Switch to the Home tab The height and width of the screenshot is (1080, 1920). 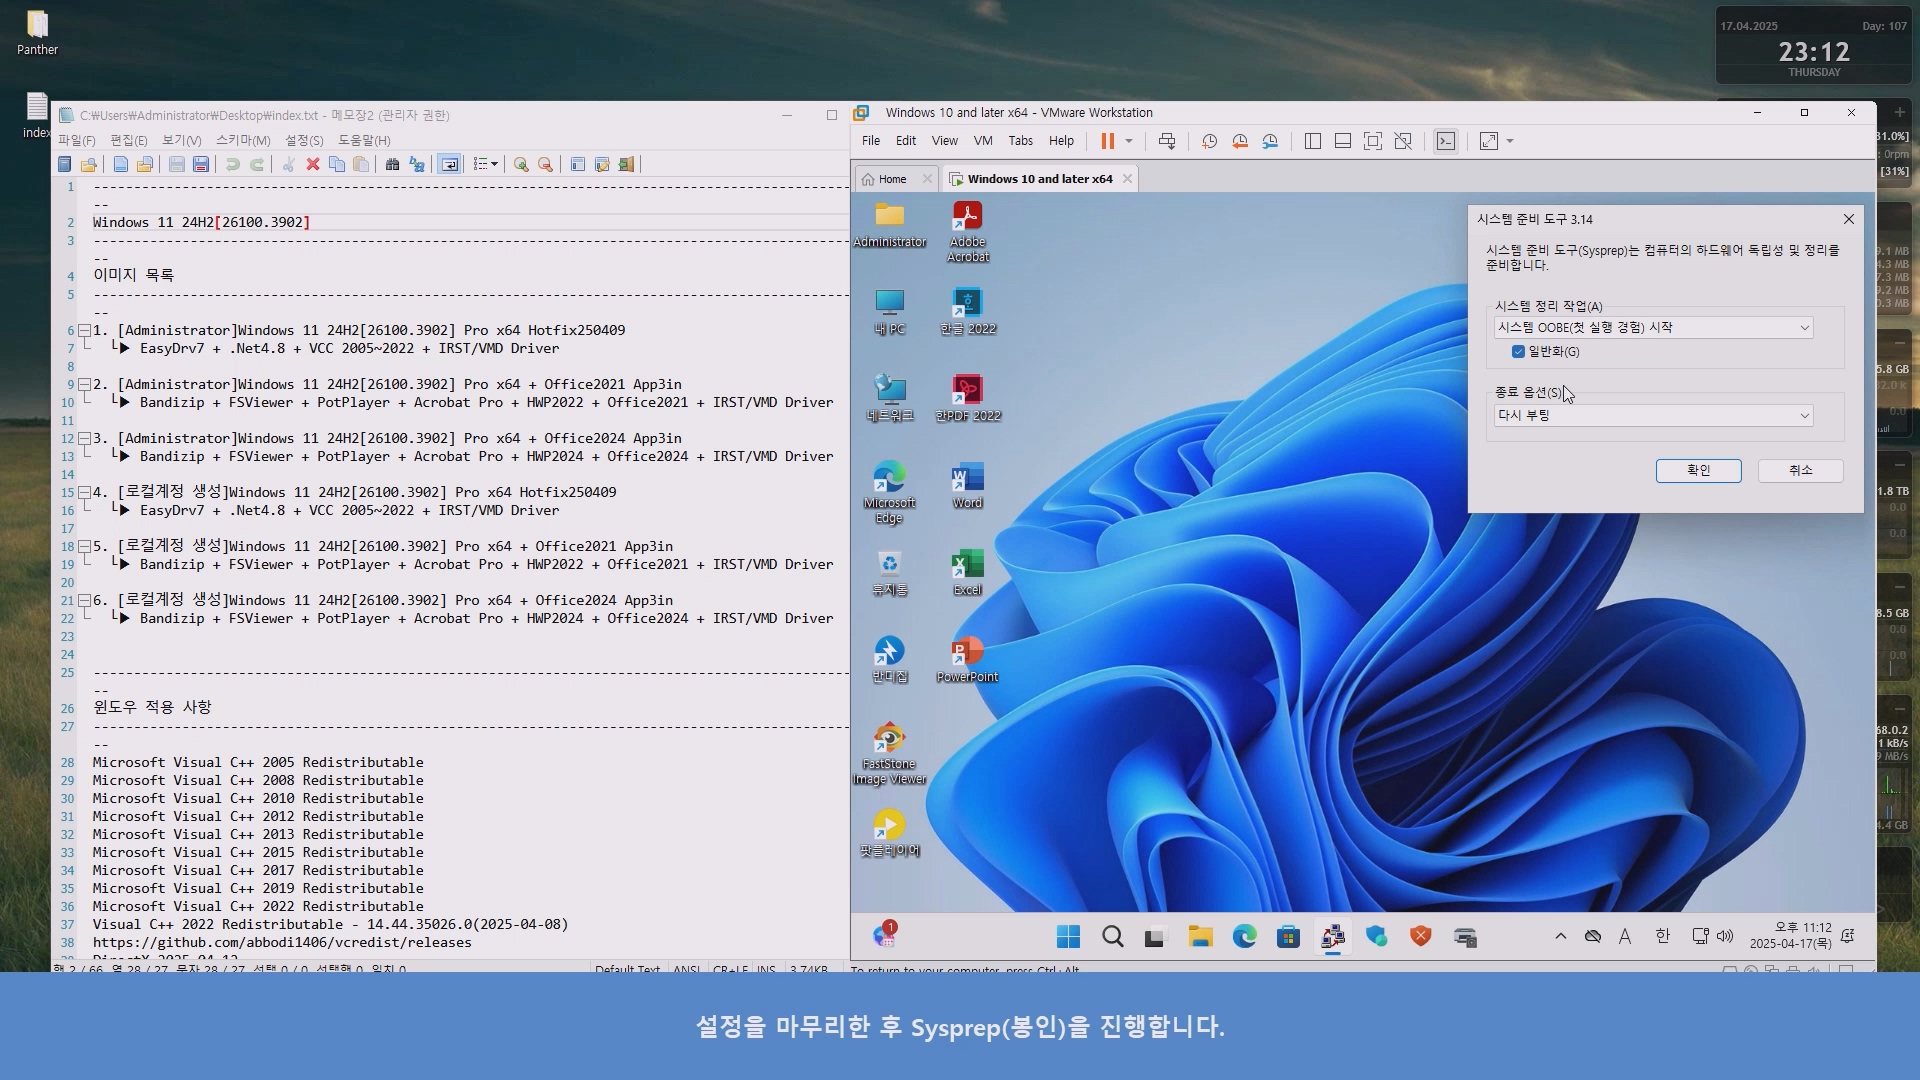892,179
